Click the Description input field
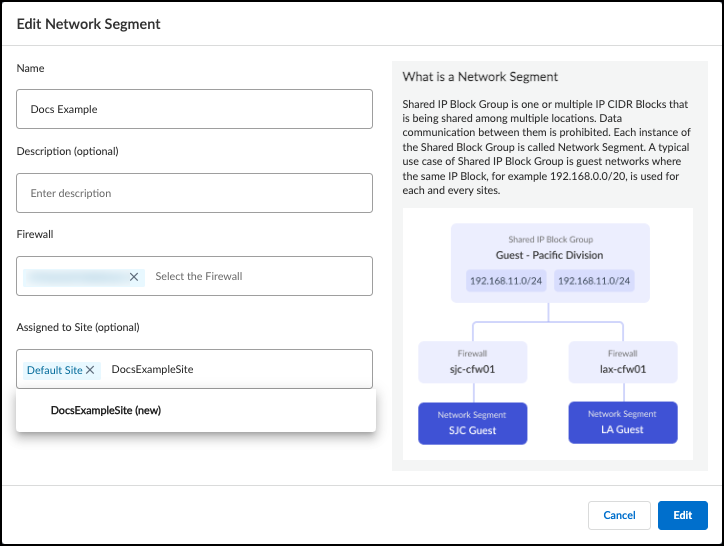Image resolution: width=724 pixels, height=546 pixels. point(194,193)
